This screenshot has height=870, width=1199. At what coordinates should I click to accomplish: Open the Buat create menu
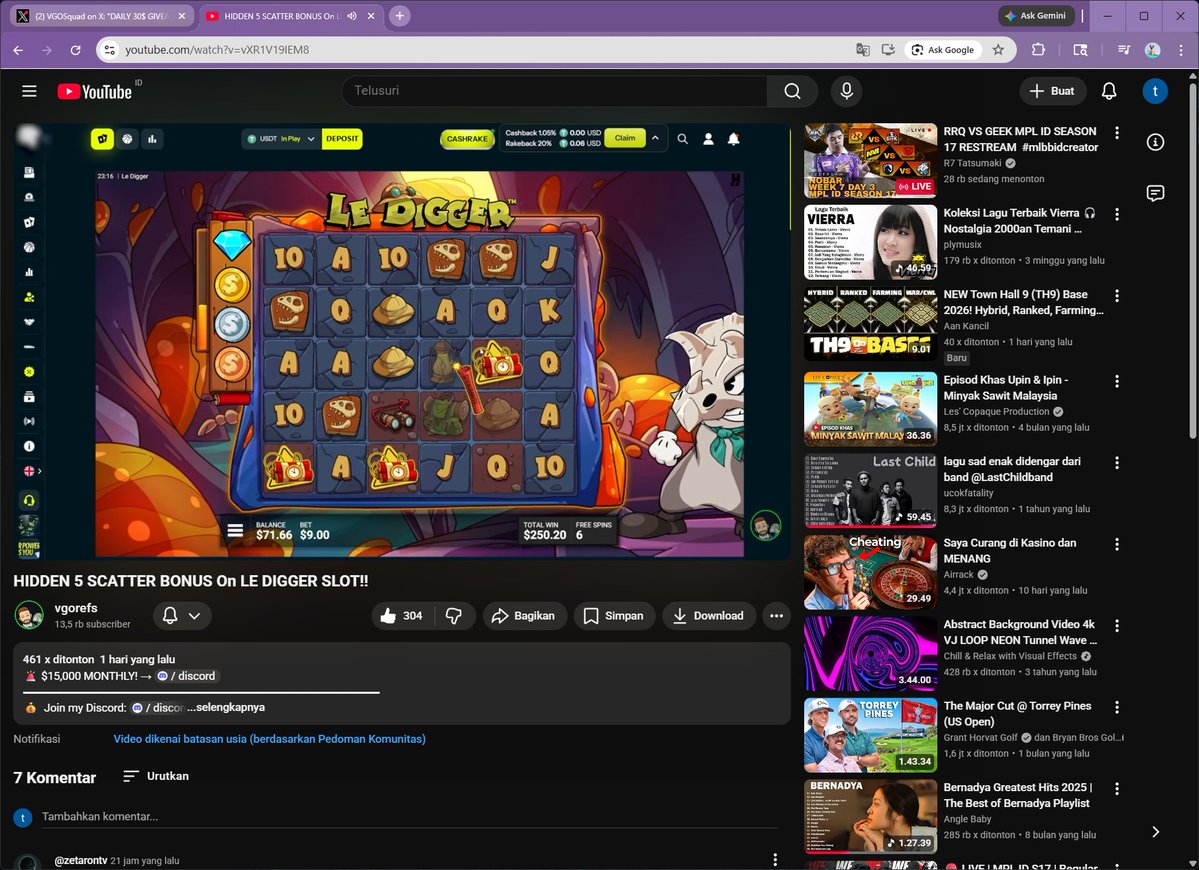click(1051, 91)
